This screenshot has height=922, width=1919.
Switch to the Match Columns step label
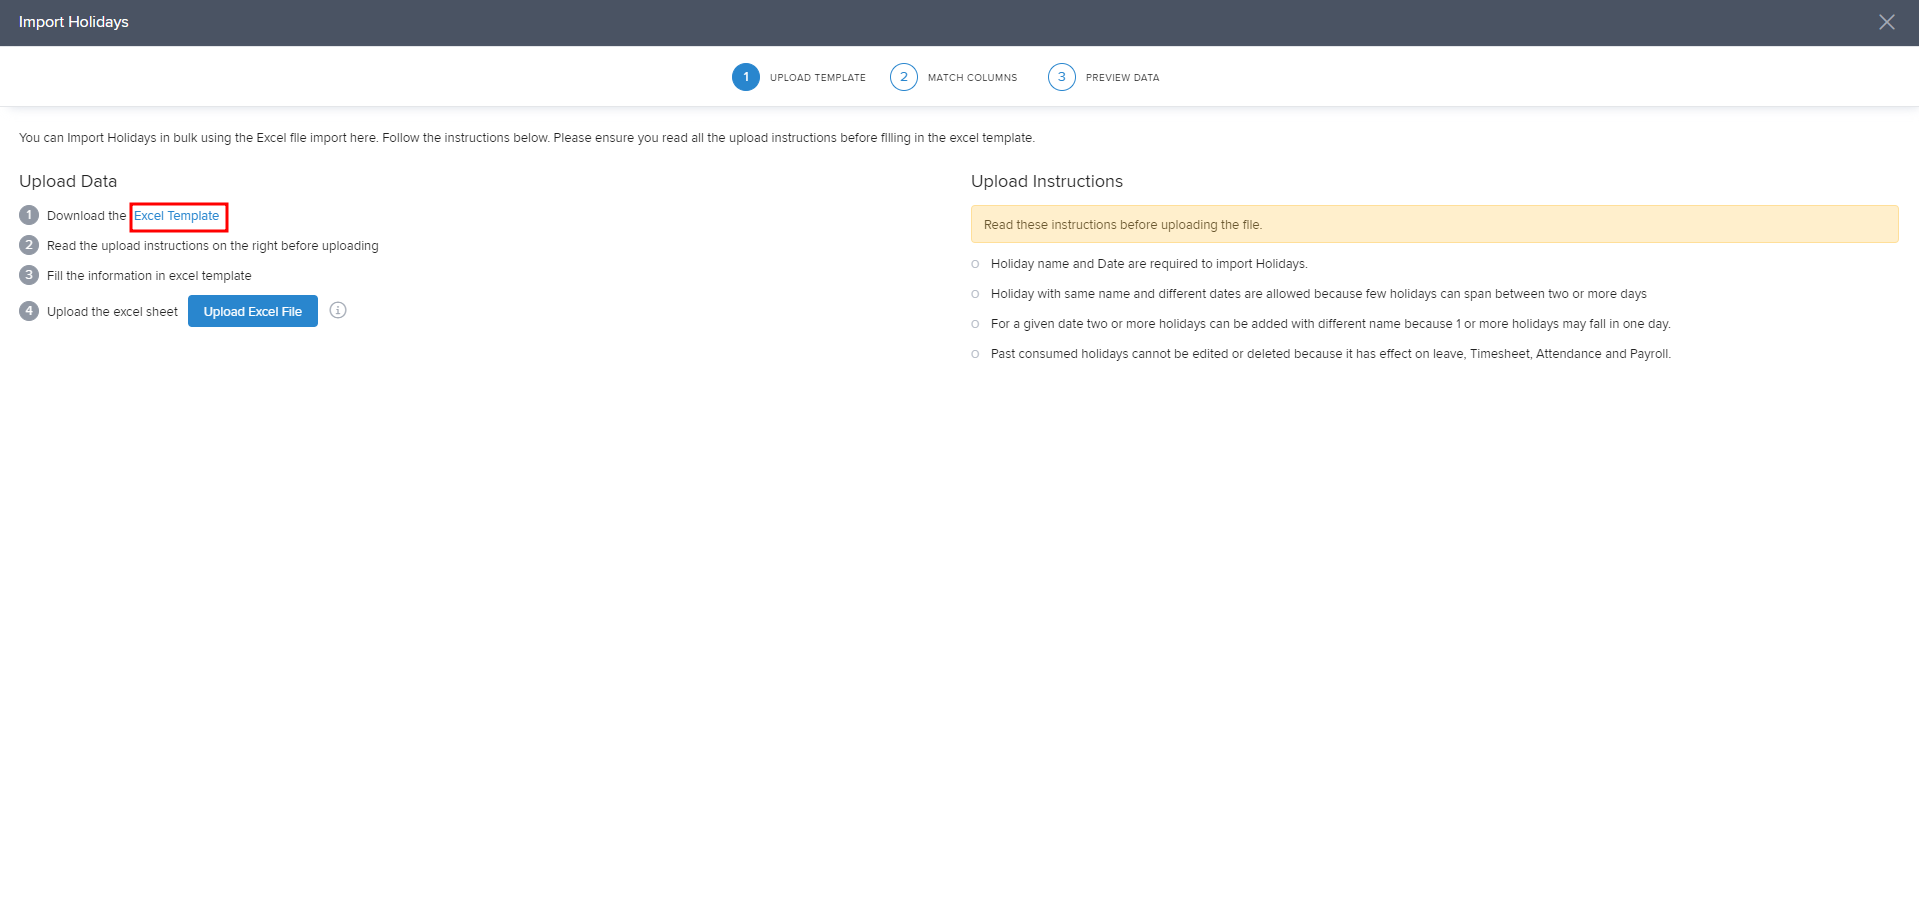(972, 78)
